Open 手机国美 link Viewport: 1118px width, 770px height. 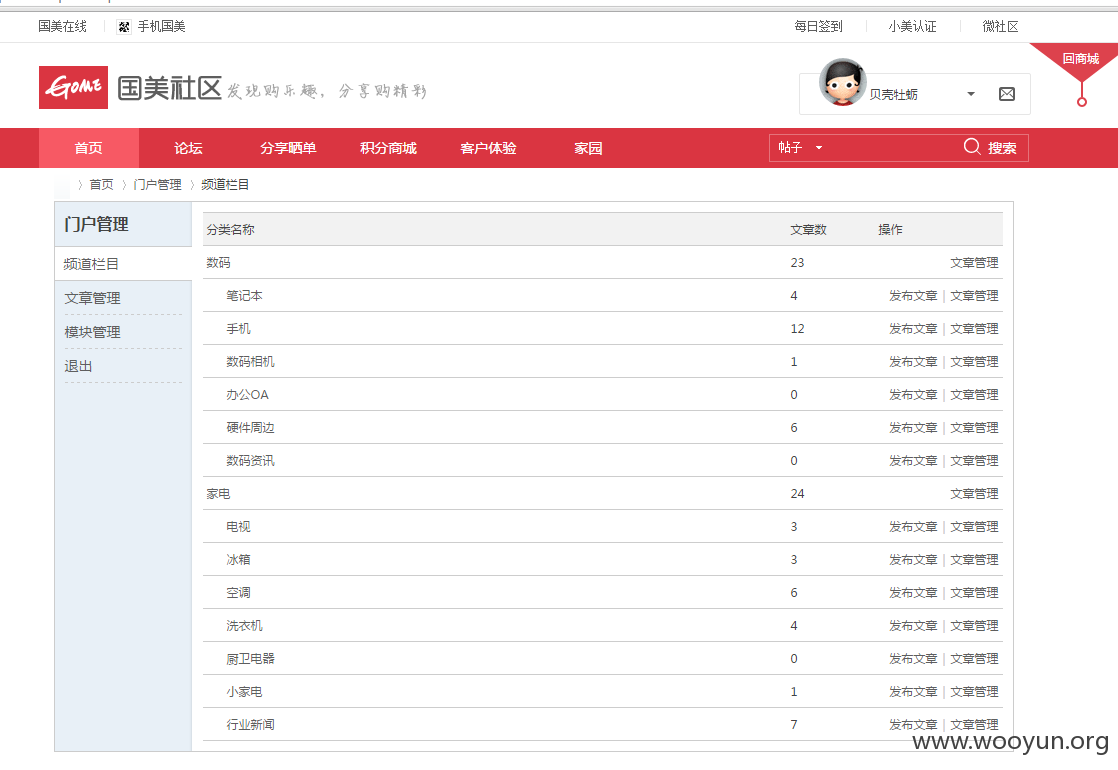(x=161, y=26)
